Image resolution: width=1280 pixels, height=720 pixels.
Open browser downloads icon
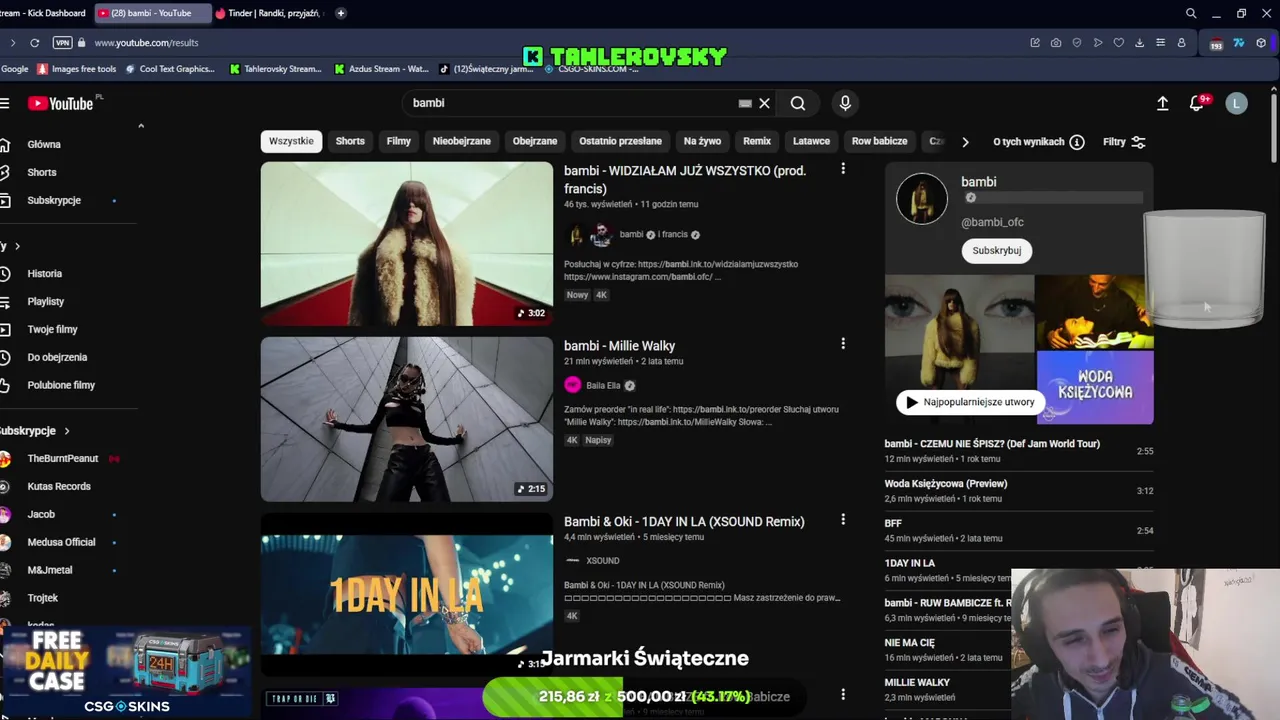[1139, 43]
